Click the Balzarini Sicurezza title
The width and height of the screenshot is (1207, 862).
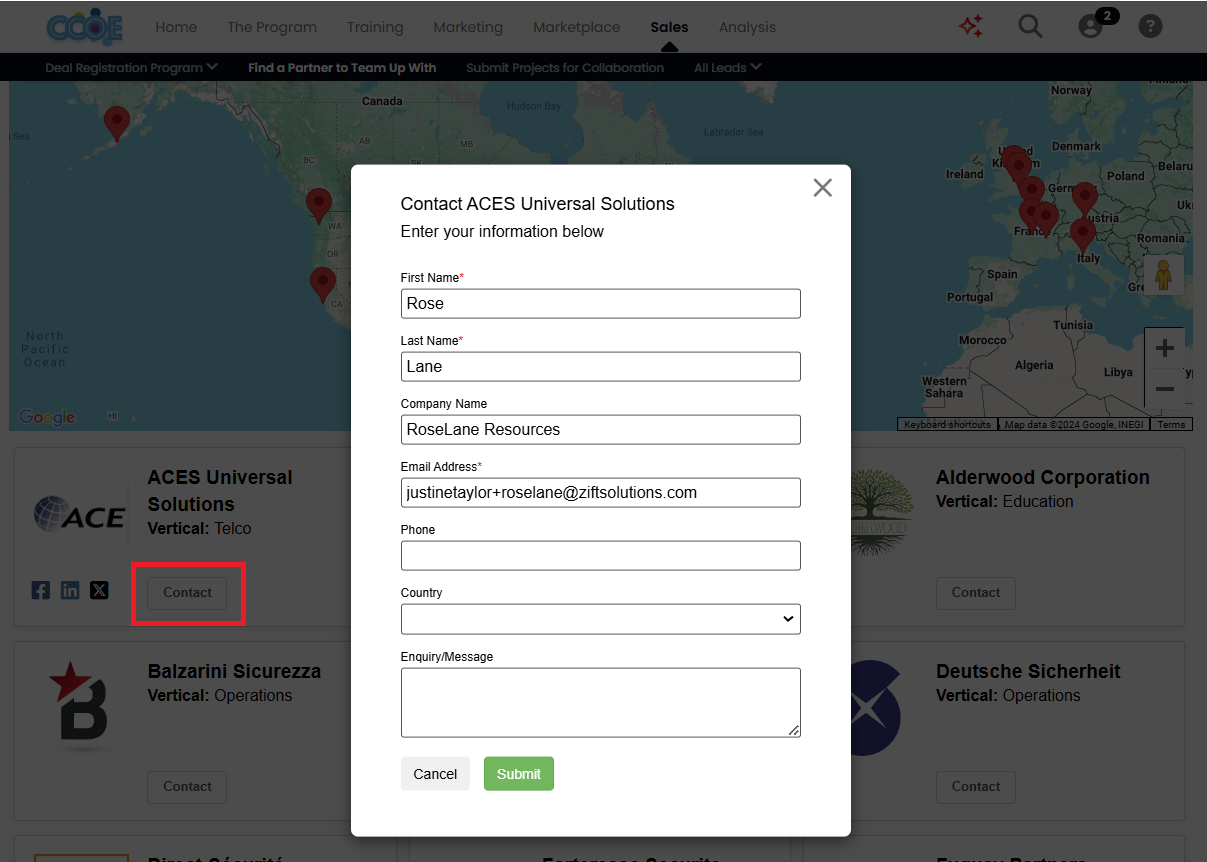[234, 671]
